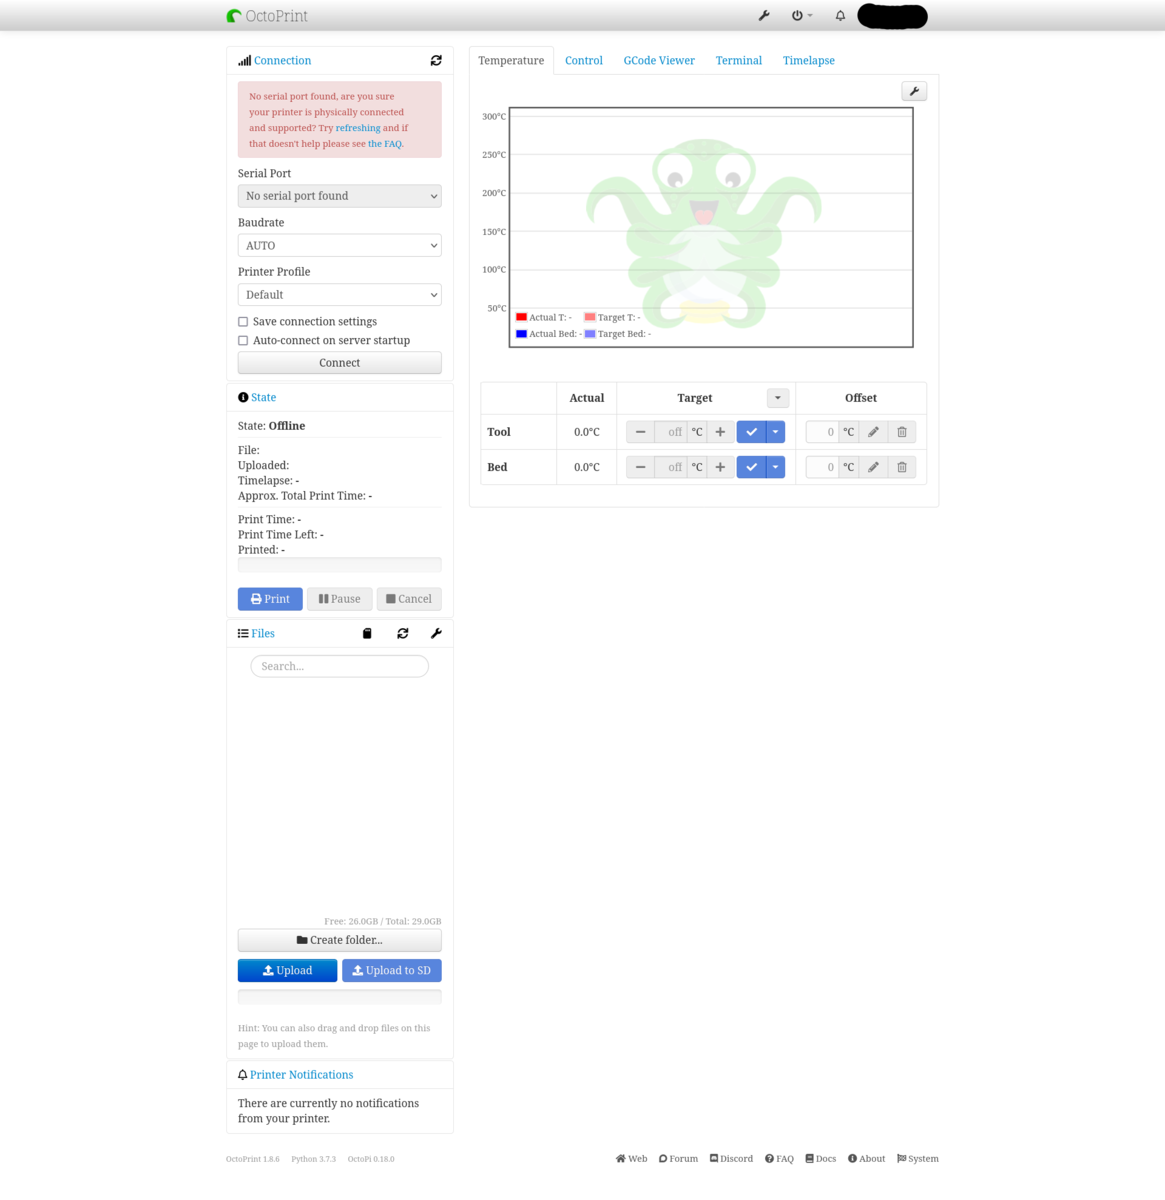
Task: Set Bed offset pencil icon
Action: (x=873, y=467)
